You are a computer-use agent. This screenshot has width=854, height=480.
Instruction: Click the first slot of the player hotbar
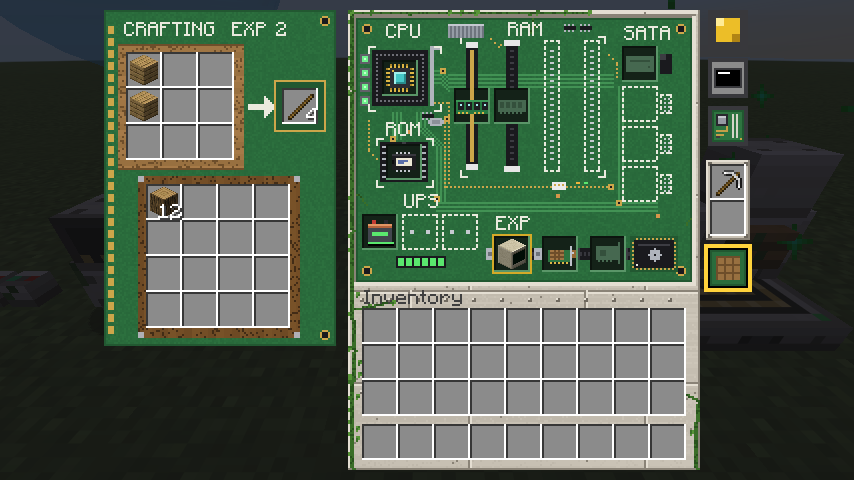tap(380, 441)
